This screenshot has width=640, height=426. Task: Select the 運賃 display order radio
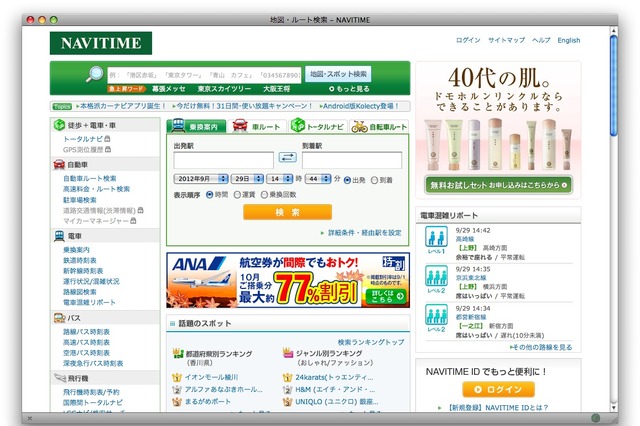tap(237, 195)
